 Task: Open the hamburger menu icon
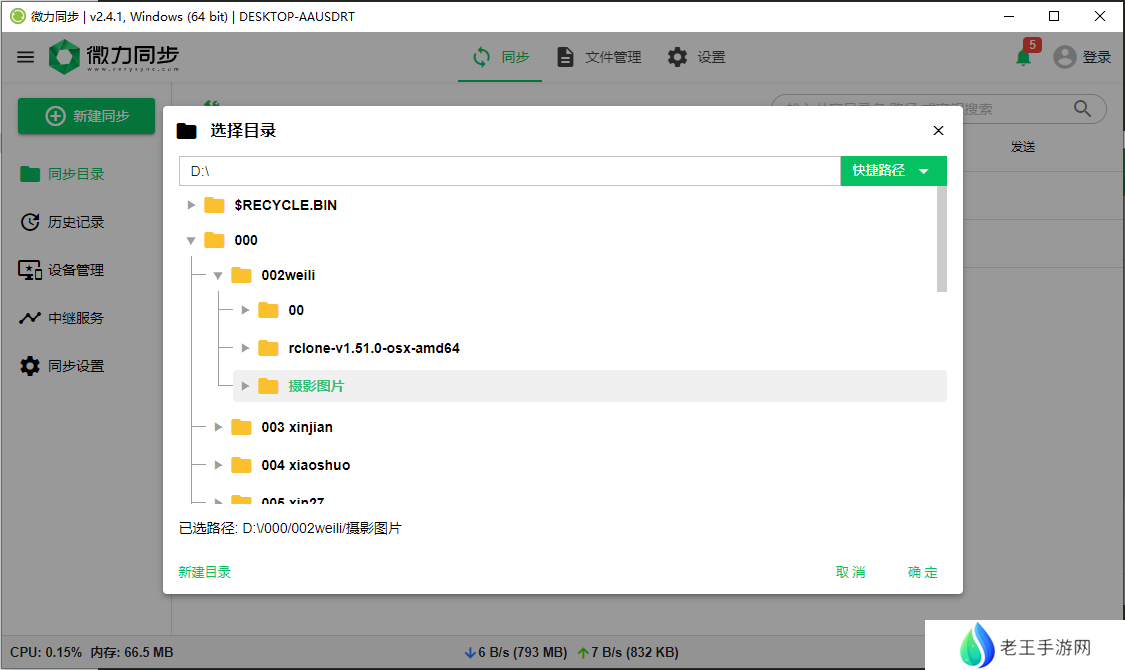(x=25, y=57)
